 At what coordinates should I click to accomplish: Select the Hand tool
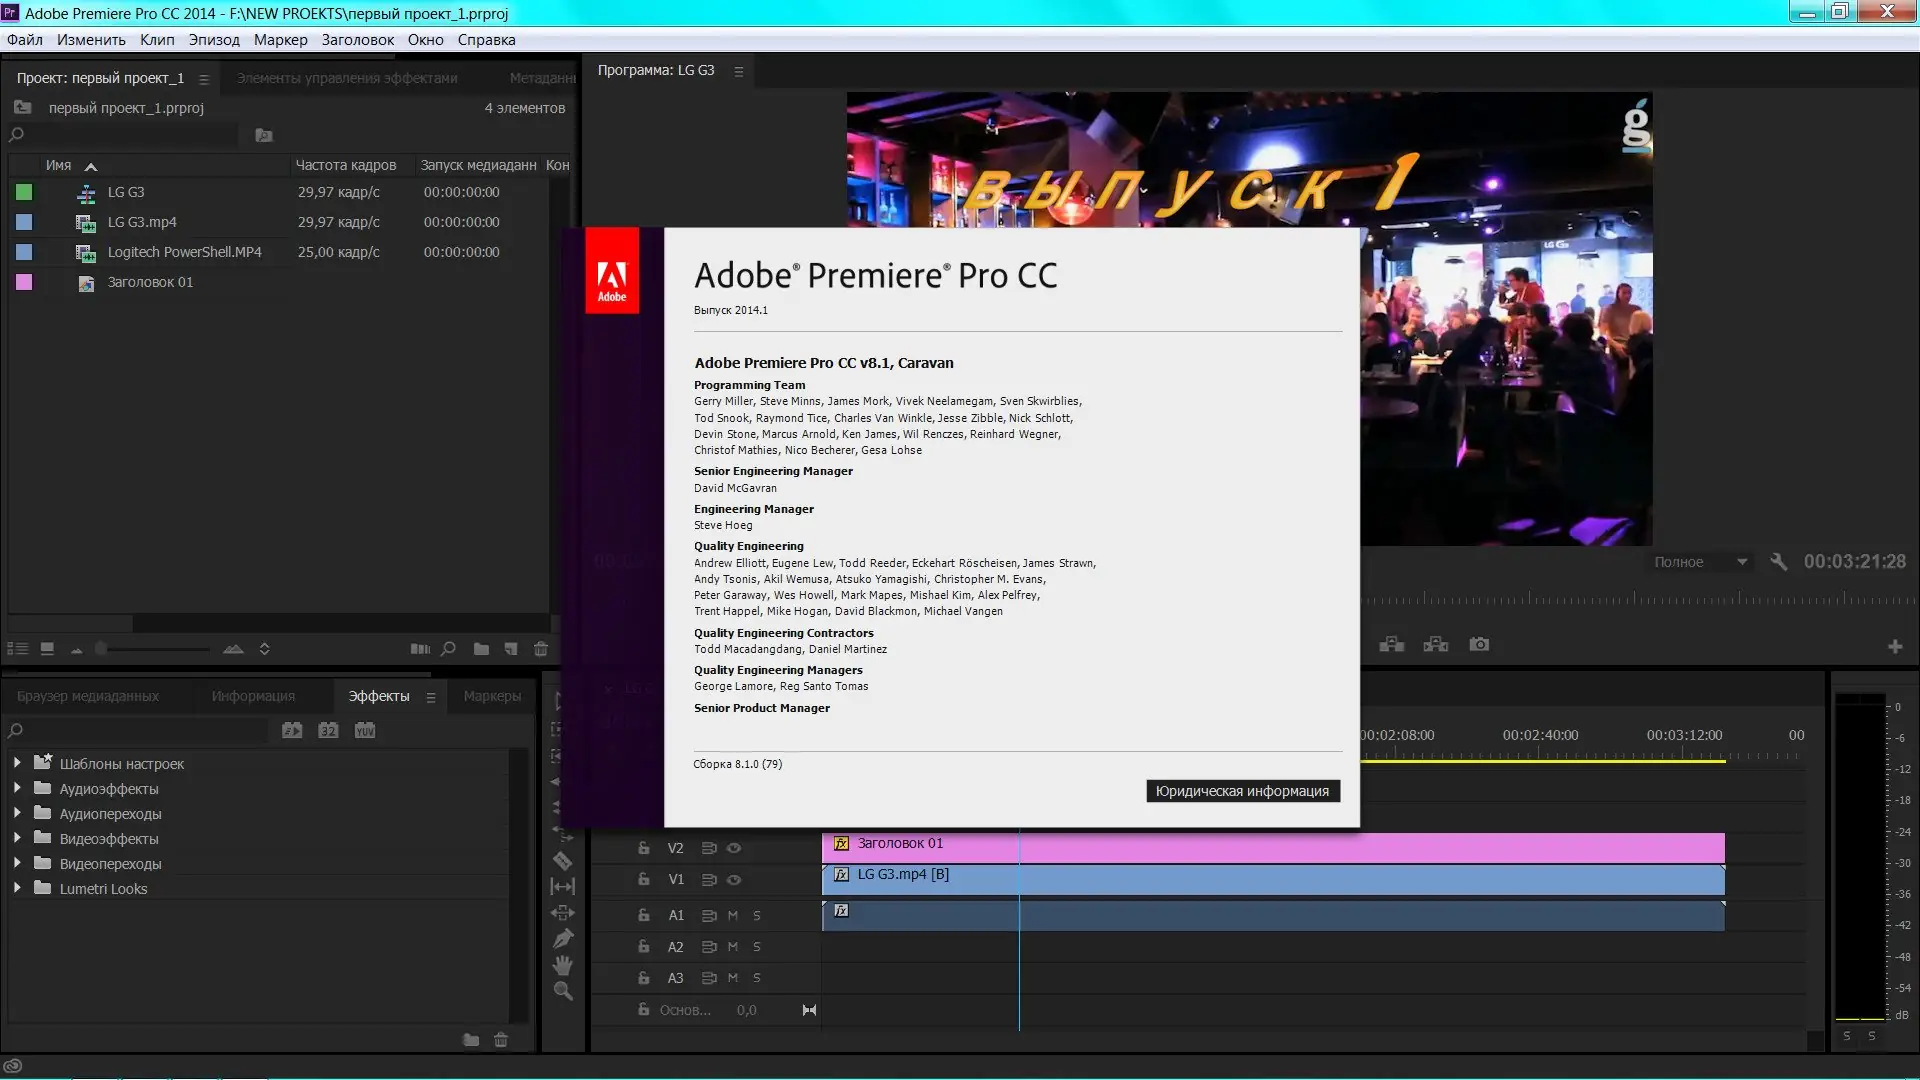coord(563,965)
